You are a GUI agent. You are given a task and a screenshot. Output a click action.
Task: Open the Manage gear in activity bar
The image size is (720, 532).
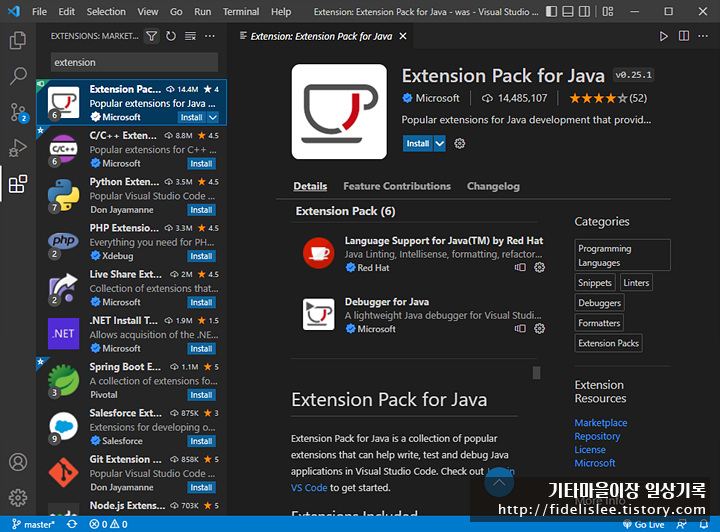point(18,498)
